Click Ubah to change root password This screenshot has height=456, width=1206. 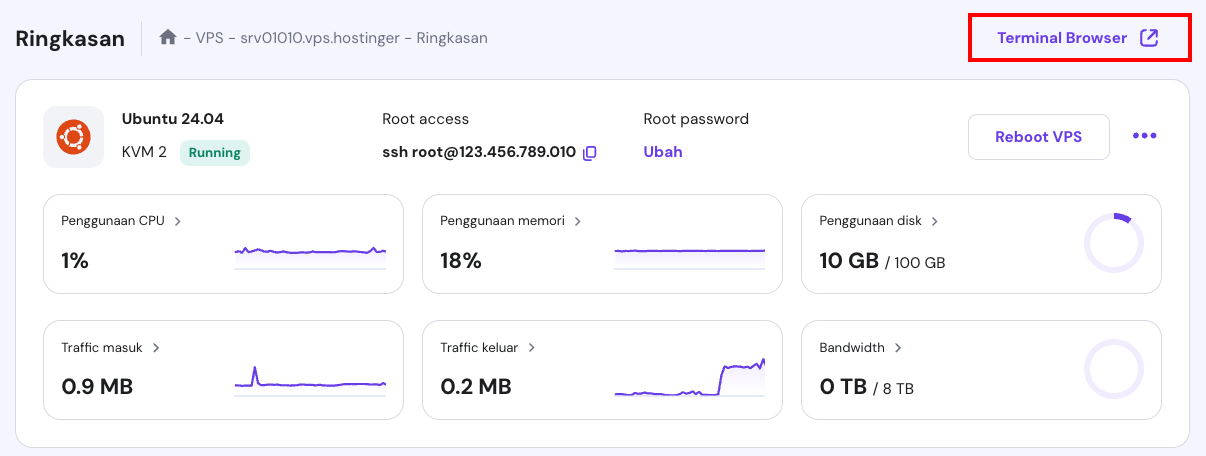point(663,153)
